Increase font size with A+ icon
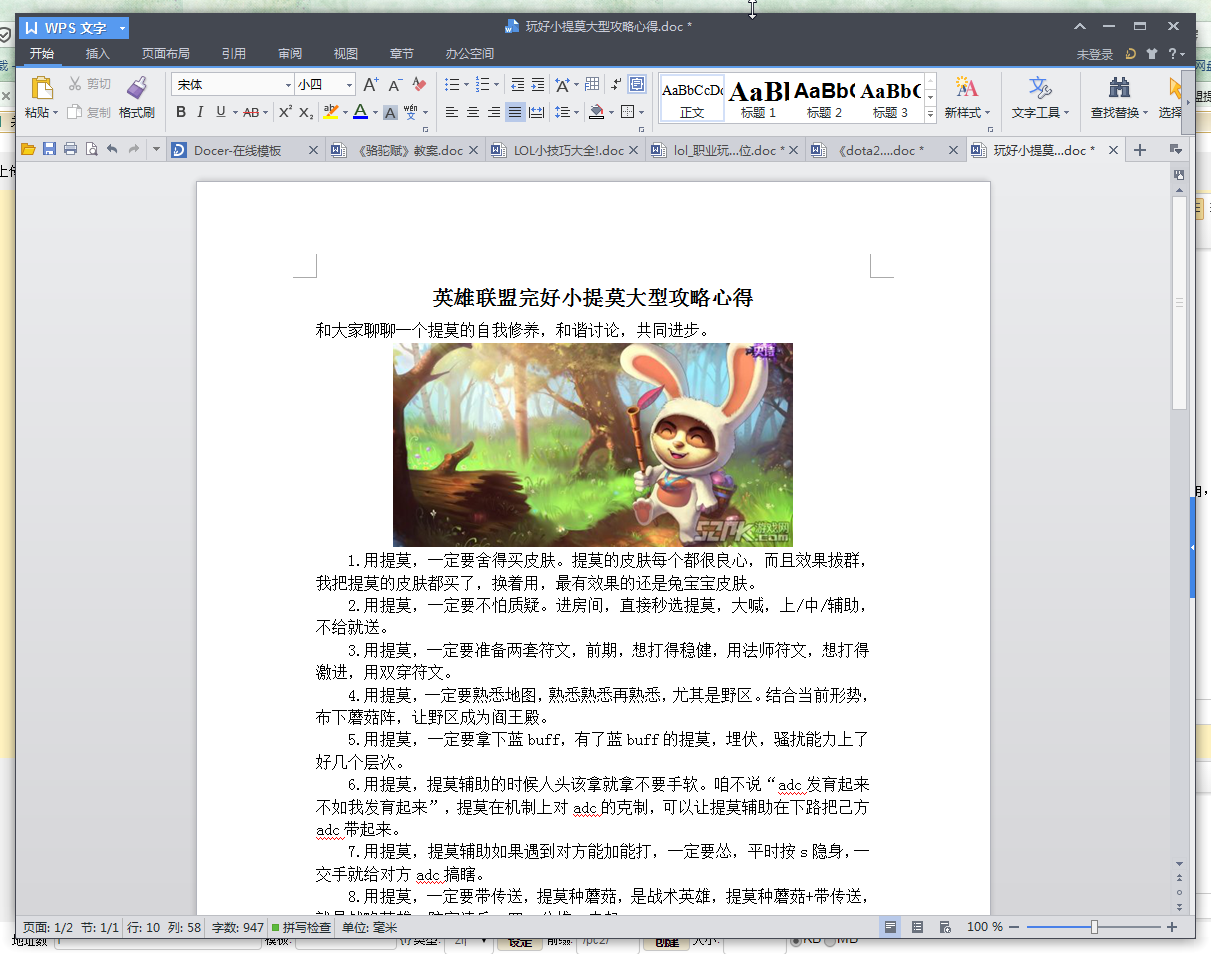 [370, 85]
